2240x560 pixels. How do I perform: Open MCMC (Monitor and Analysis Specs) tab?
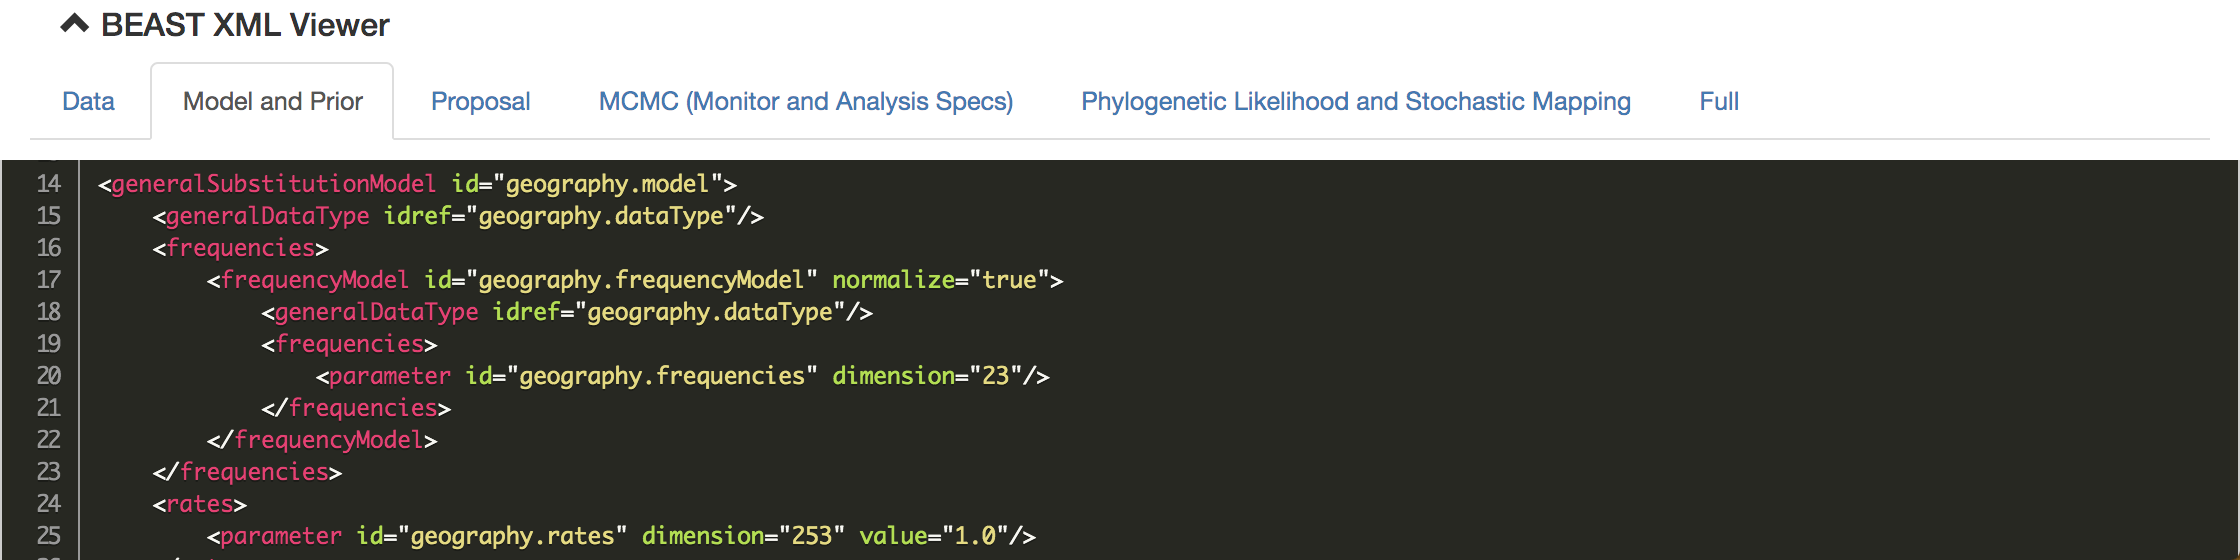(805, 101)
